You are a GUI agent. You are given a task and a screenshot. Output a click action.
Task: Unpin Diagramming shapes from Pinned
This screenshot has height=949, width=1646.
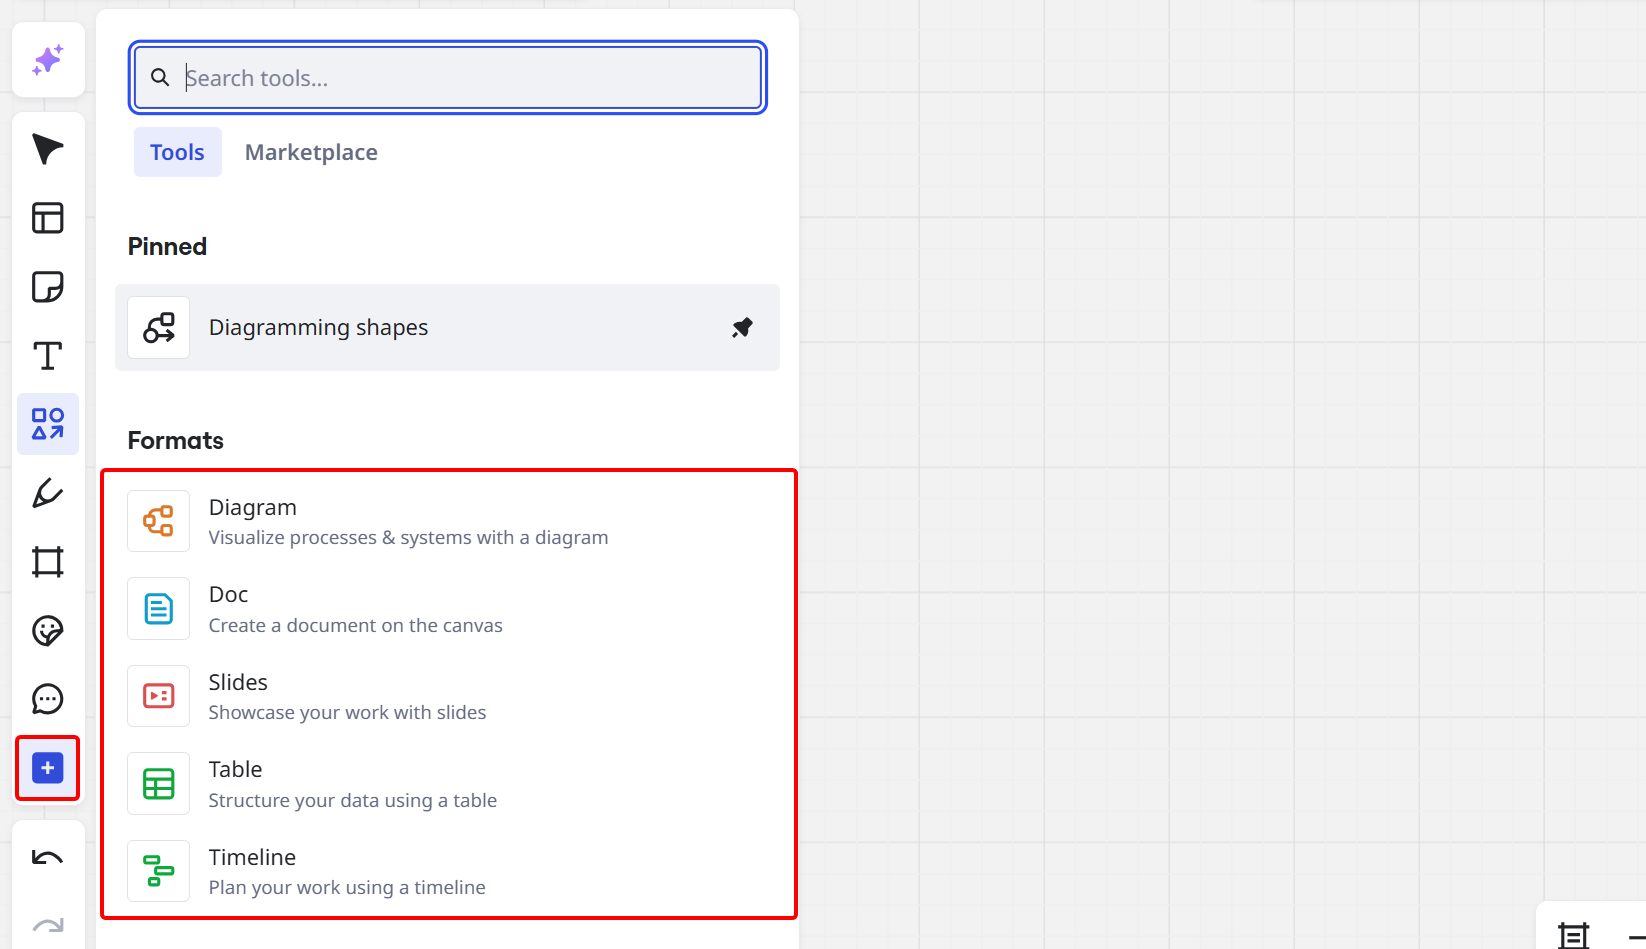click(742, 327)
